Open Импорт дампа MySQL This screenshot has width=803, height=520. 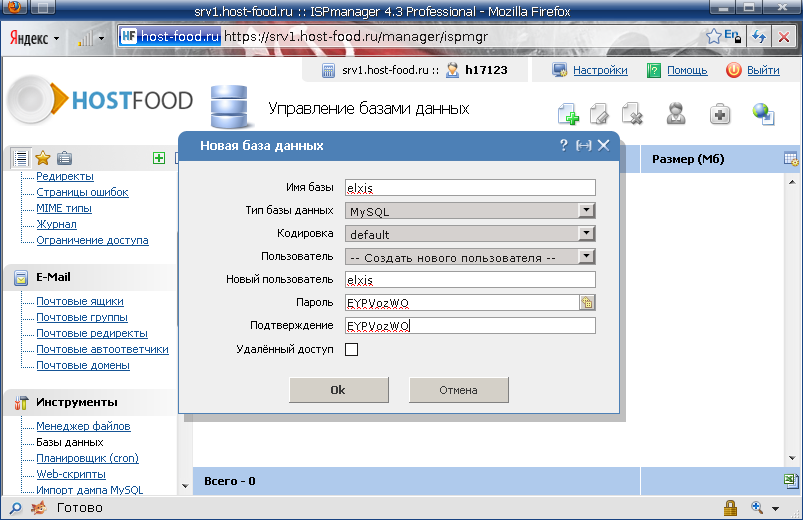[90, 490]
